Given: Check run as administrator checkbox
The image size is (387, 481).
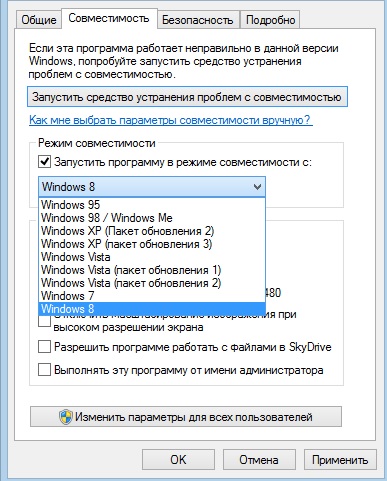Looking at the screenshot, I should (44, 370).
